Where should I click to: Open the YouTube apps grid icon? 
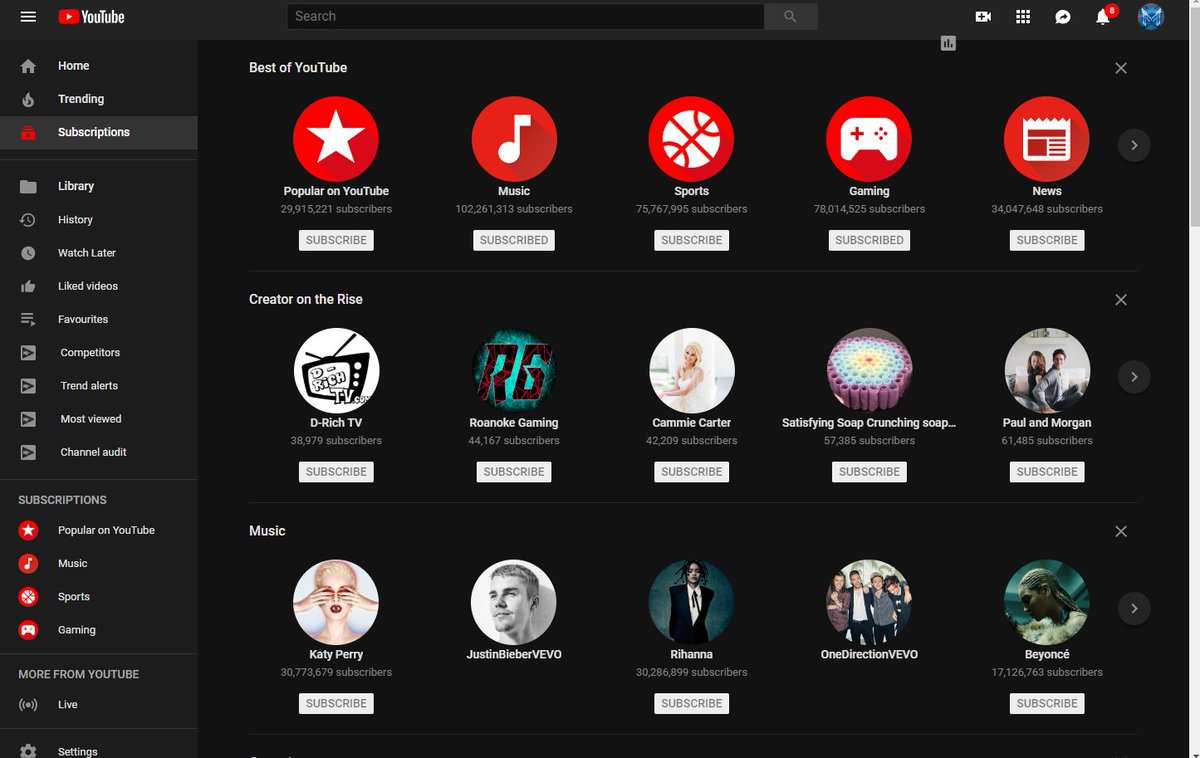point(1023,17)
